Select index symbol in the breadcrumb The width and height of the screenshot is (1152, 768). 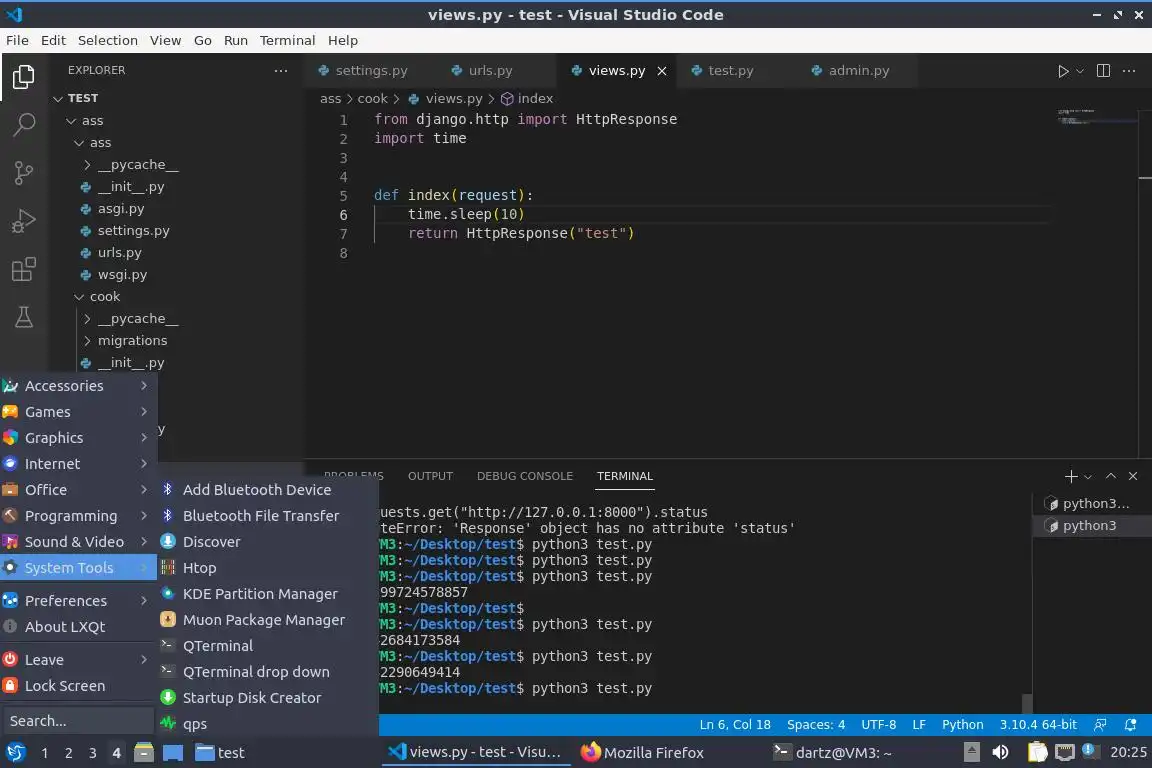coord(528,98)
